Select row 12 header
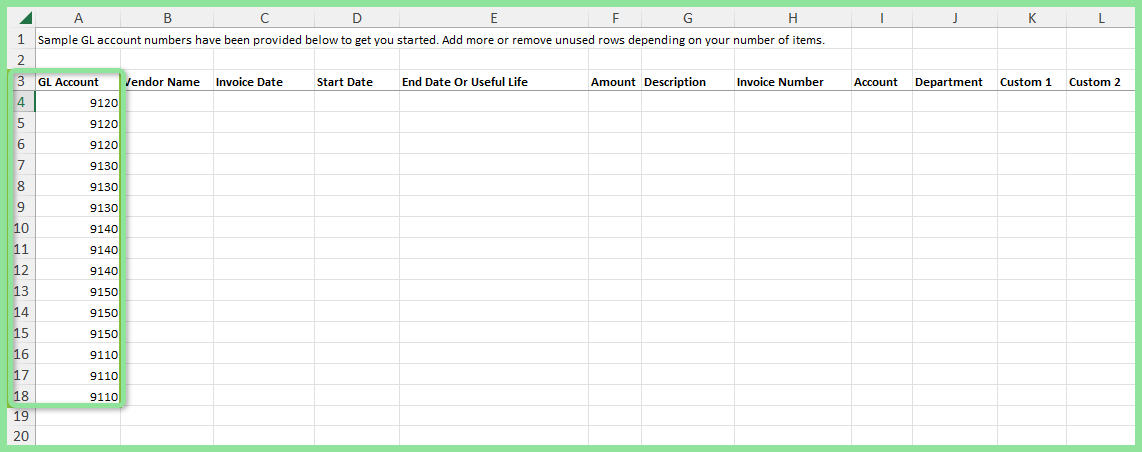Viewport: 1142px width, 452px height. click(x=21, y=270)
